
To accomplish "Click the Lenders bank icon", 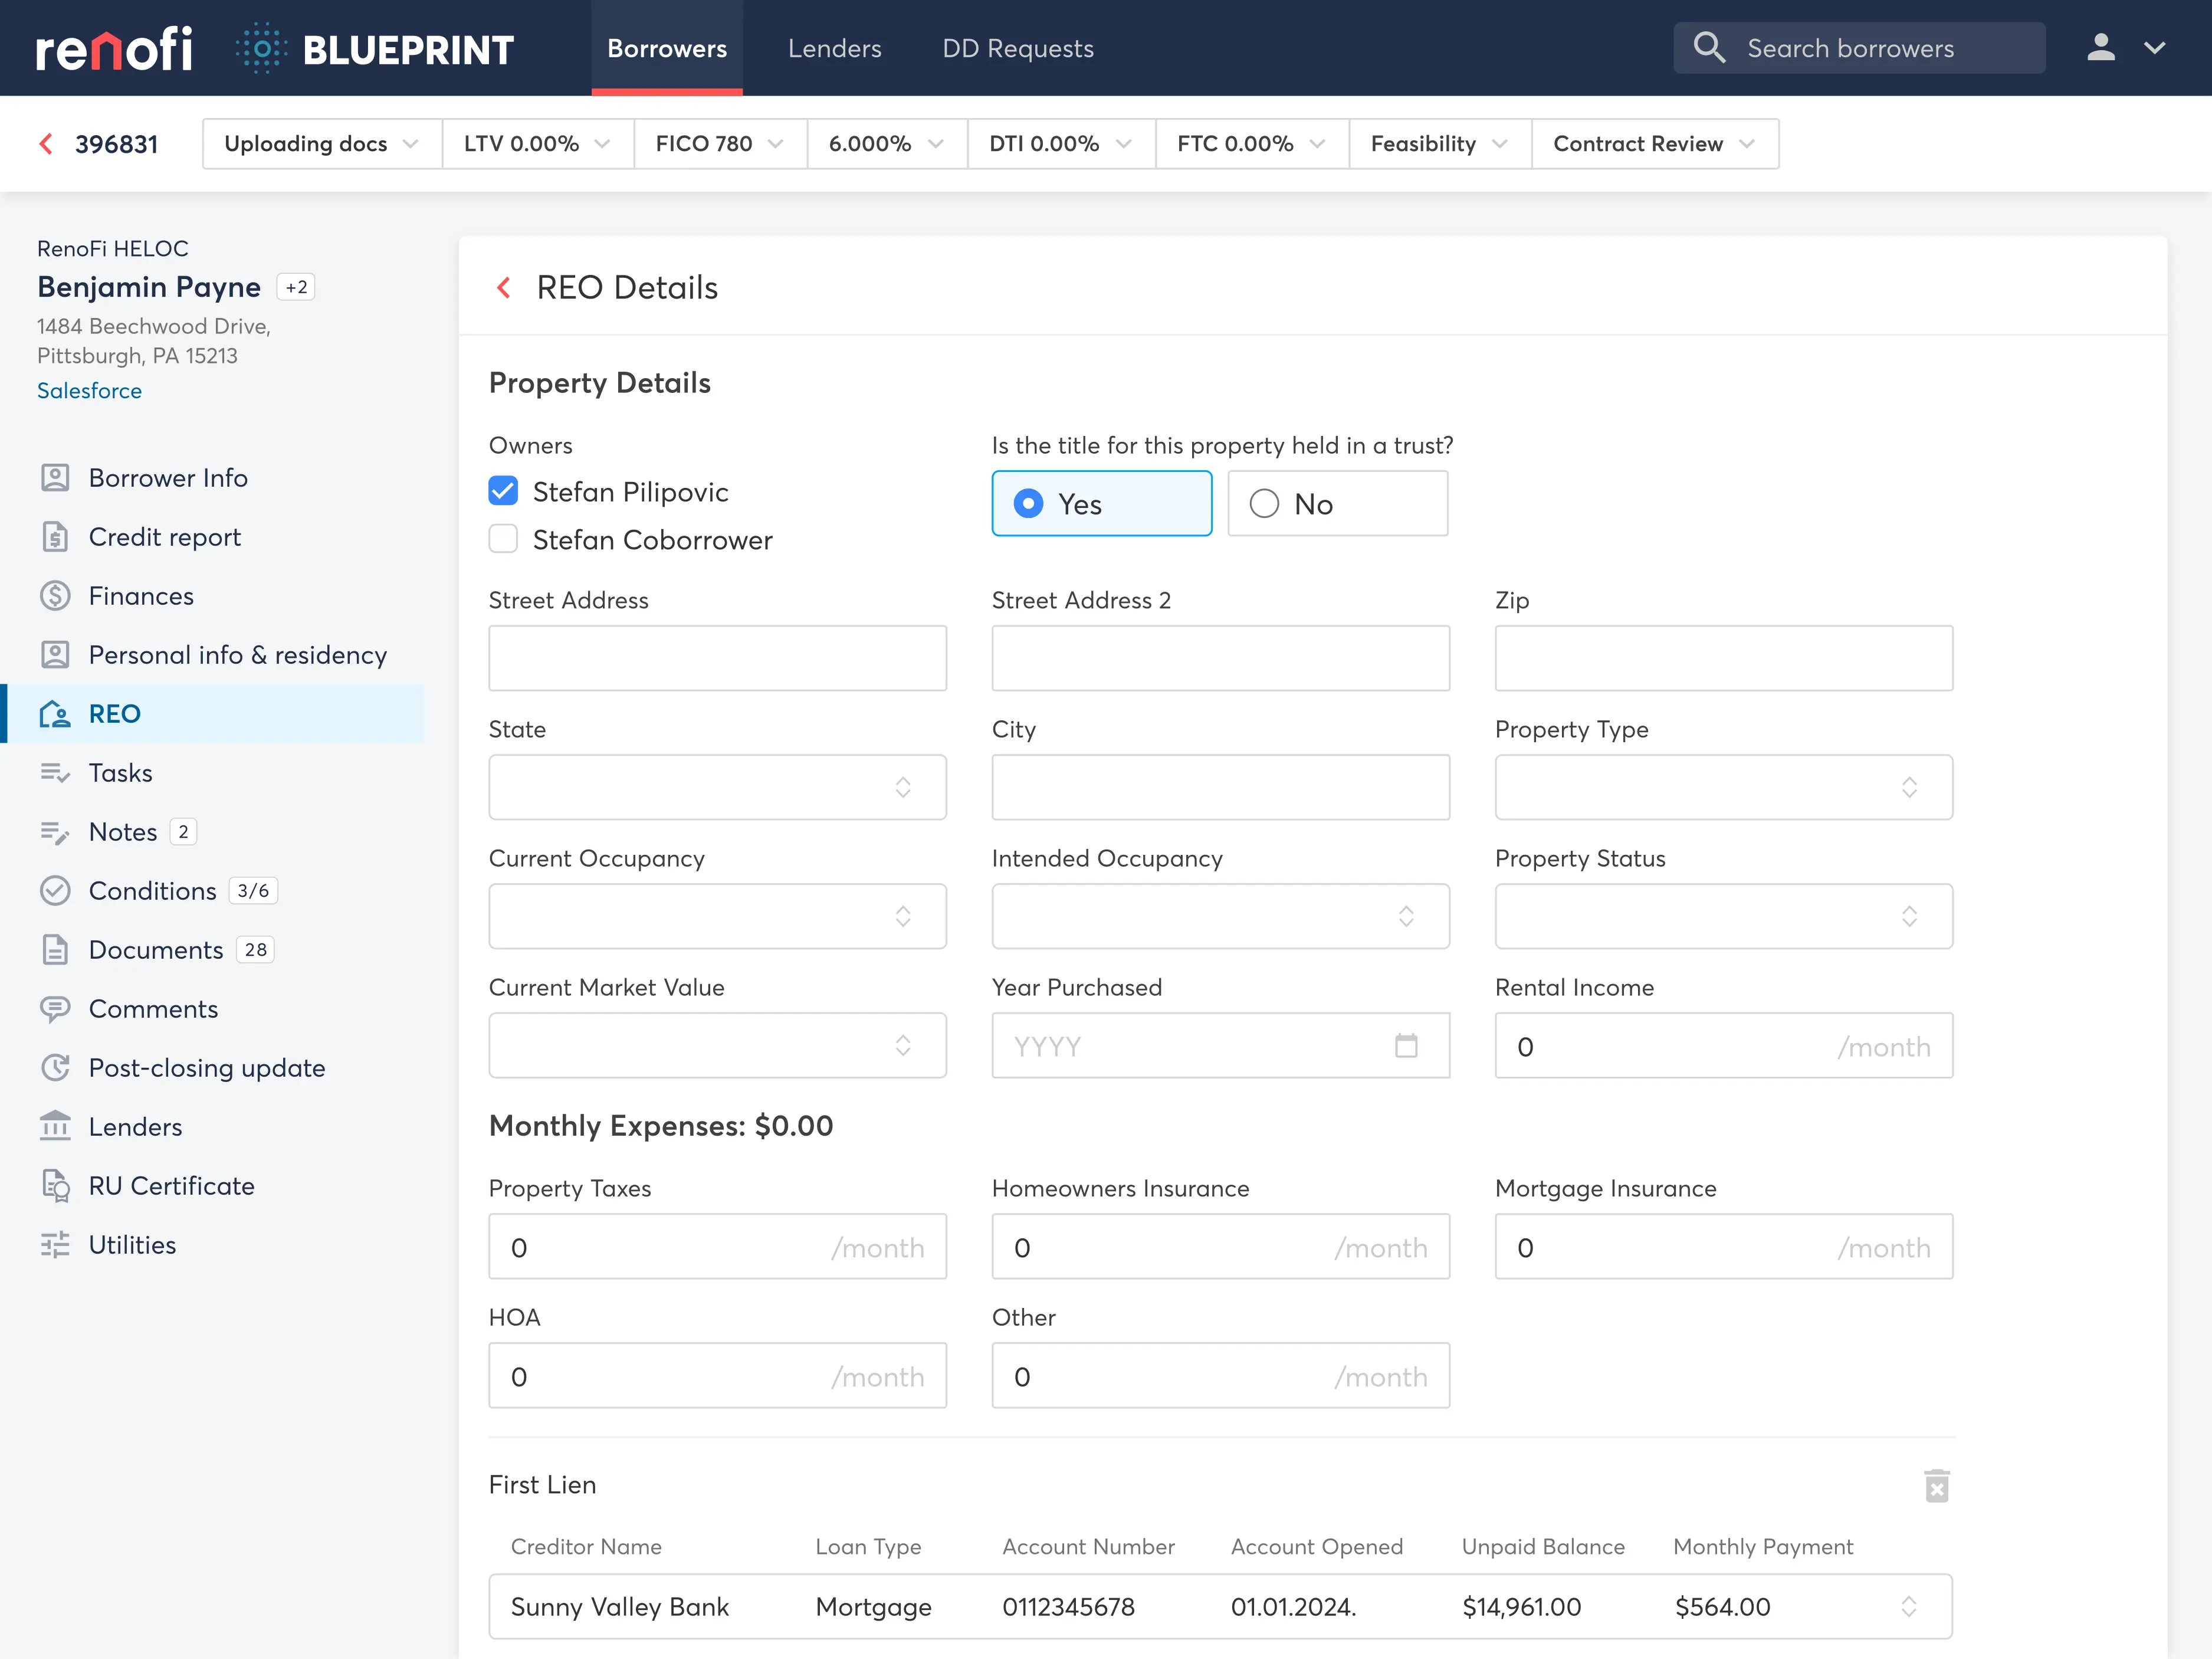I will point(55,1127).
